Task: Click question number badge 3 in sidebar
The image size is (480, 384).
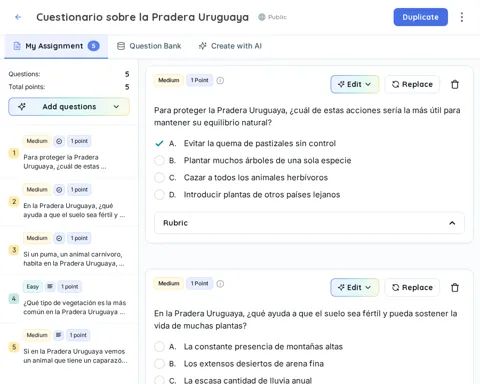Action: pyautogui.click(x=14, y=250)
